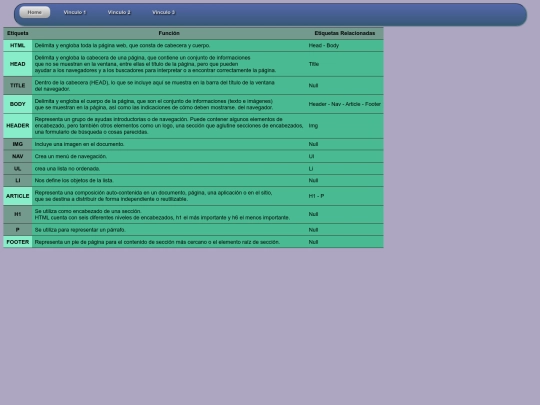Viewport: 540px width, 405px height.
Task: Click the ARTICLE tag cell
Action: (18, 196)
